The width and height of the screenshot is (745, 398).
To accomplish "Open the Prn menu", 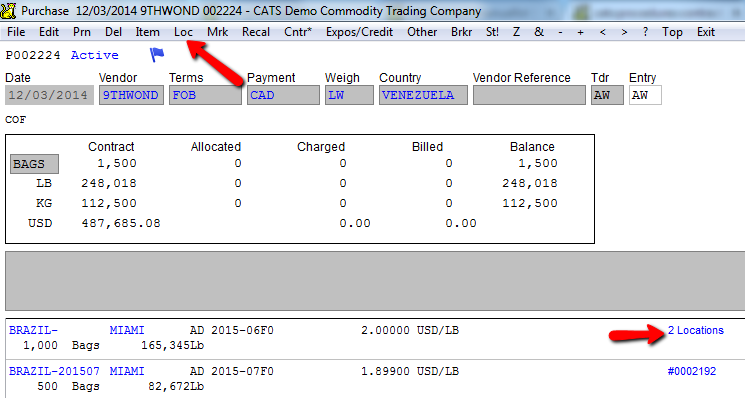I will (x=82, y=32).
